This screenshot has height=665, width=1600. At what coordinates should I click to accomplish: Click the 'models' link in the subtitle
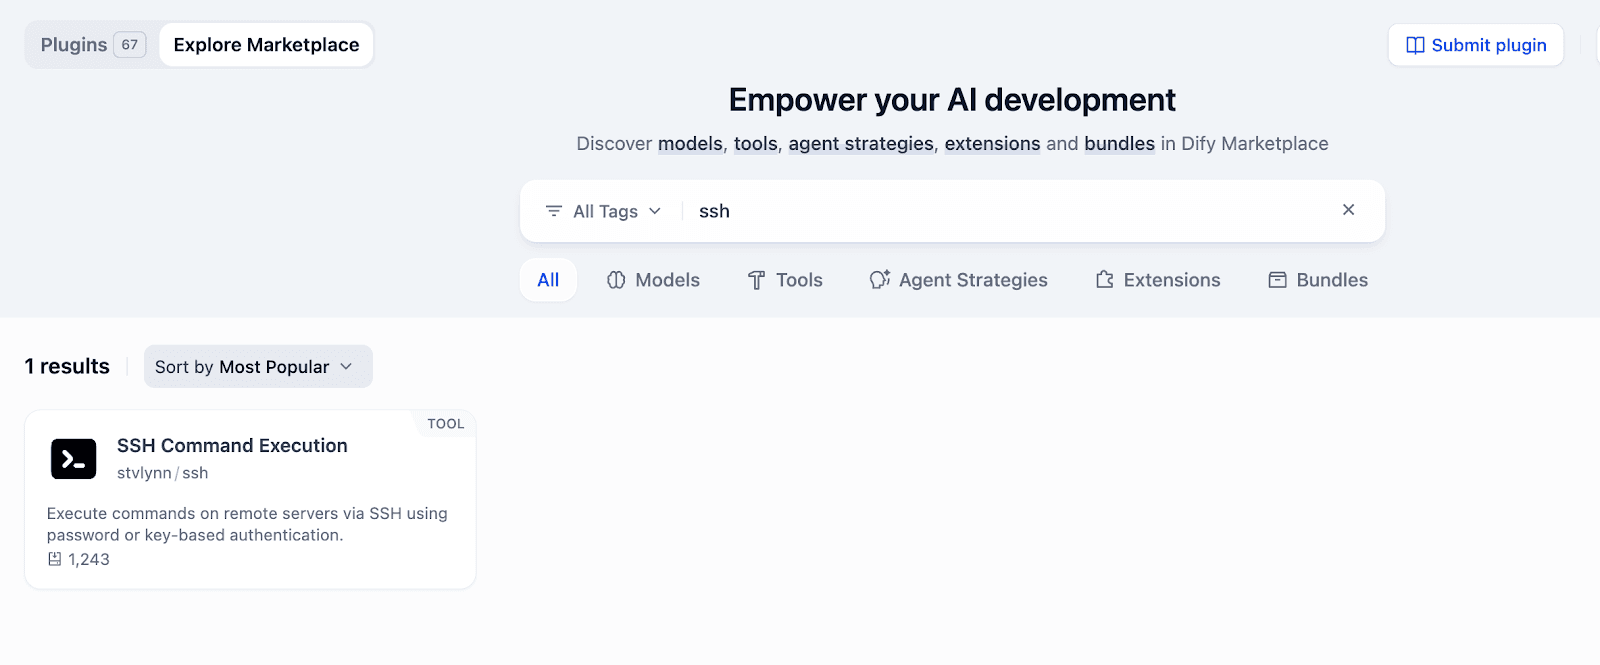click(x=690, y=144)
